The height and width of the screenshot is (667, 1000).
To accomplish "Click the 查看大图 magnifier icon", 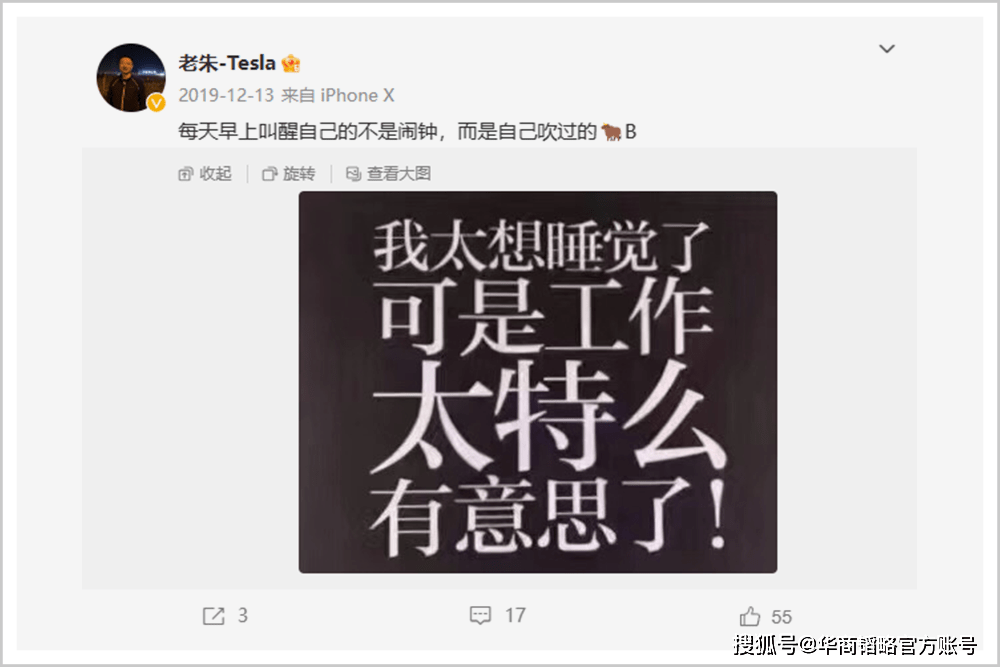I will point(353,173).
